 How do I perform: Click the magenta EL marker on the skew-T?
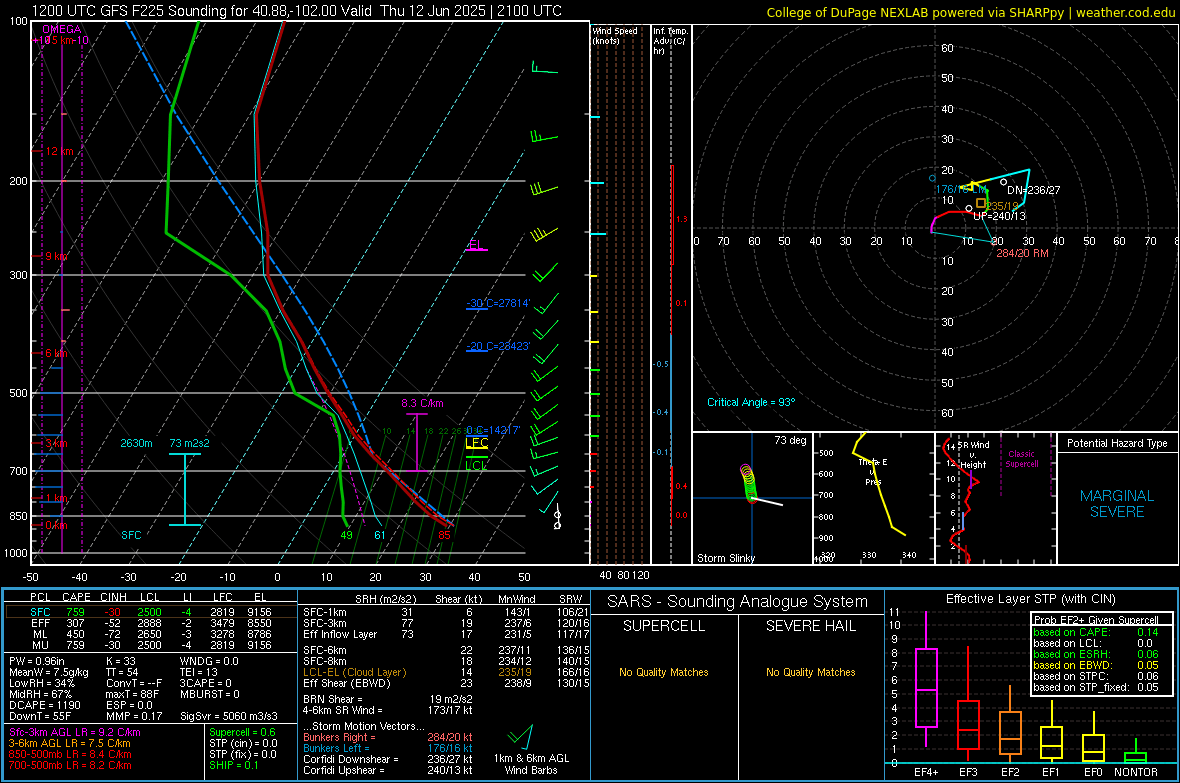point(476,245)
